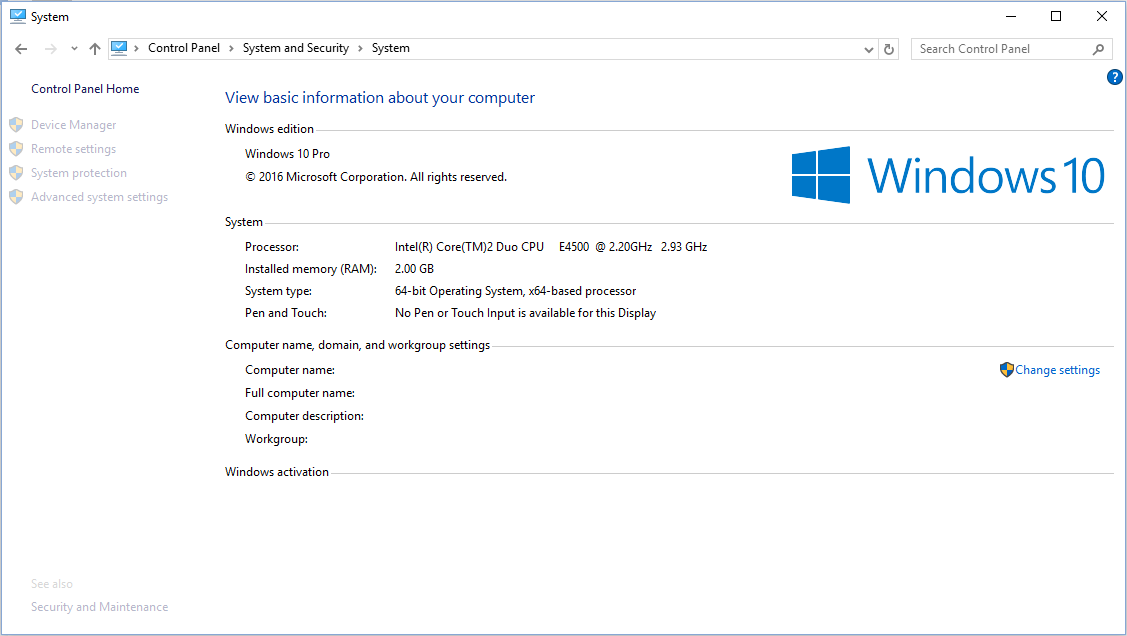Open Security and Maintenance

[99, 607]
